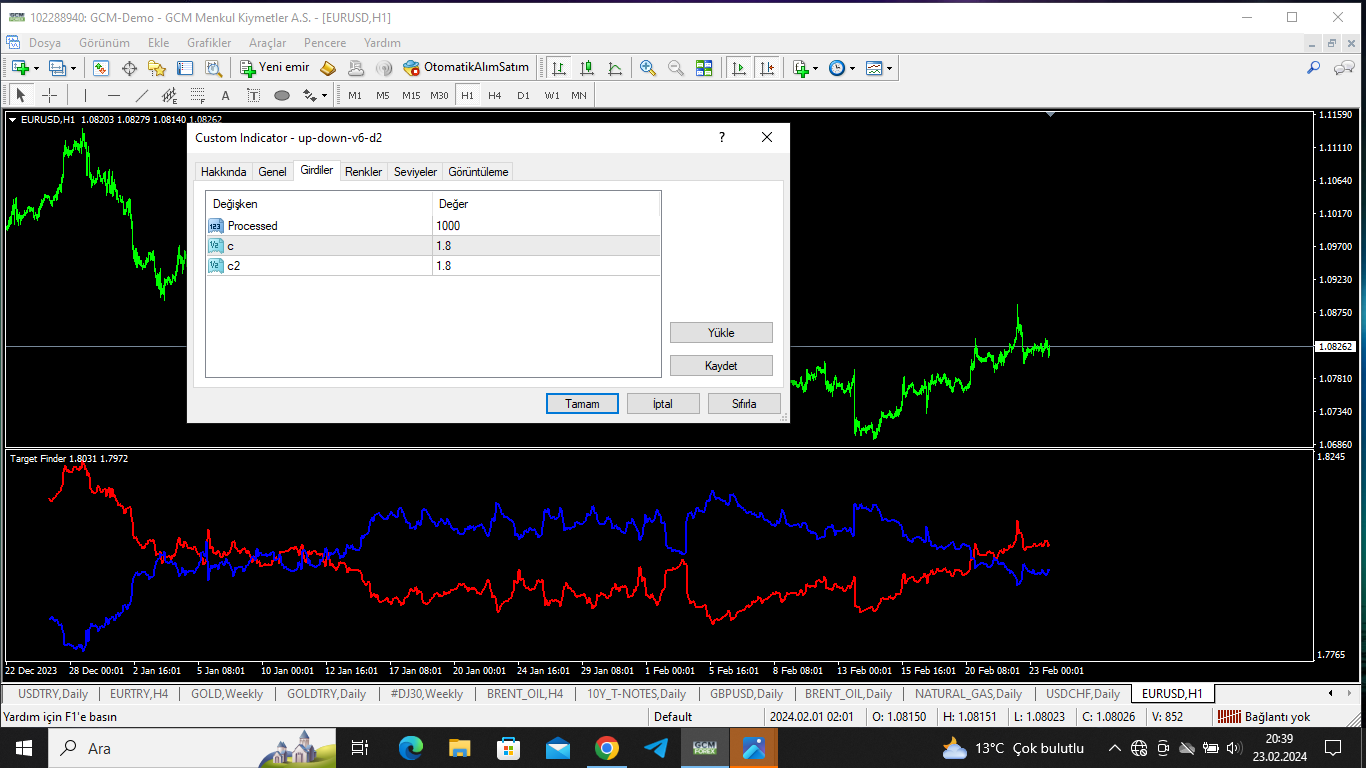Select the value field of variable c
The height and width of the screenshot is (768, 1366).
point(546,246)
